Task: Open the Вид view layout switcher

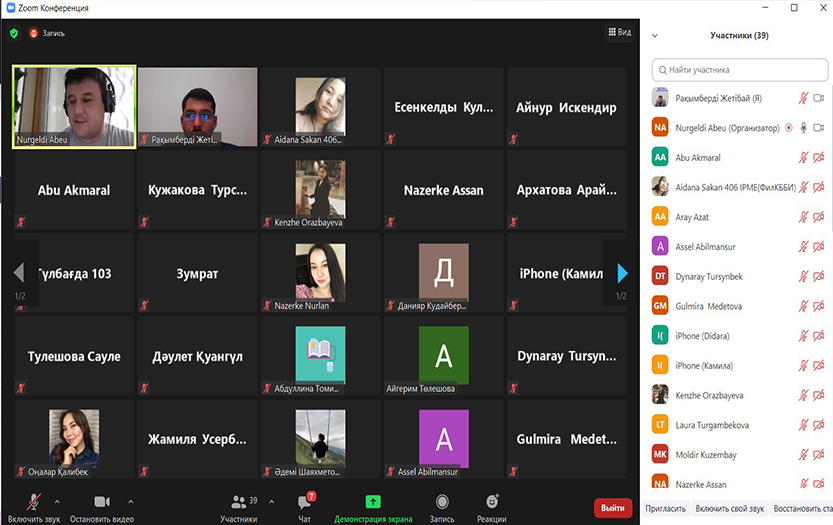Action: 620,32
